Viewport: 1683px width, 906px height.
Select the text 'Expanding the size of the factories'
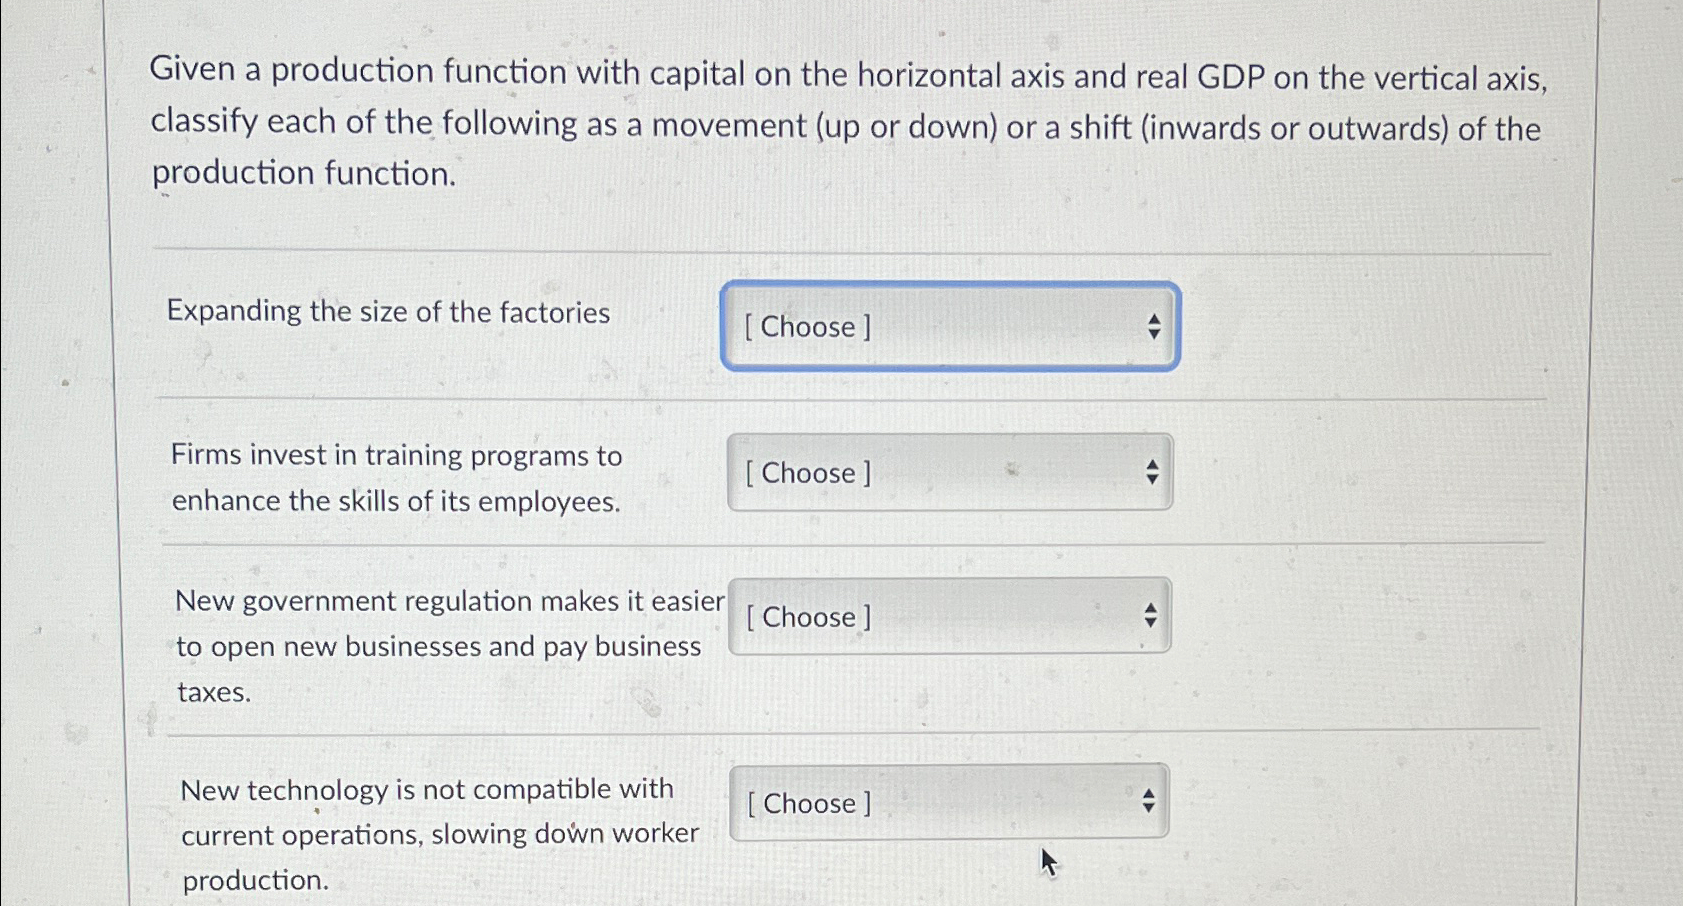(x=388, y=313)
